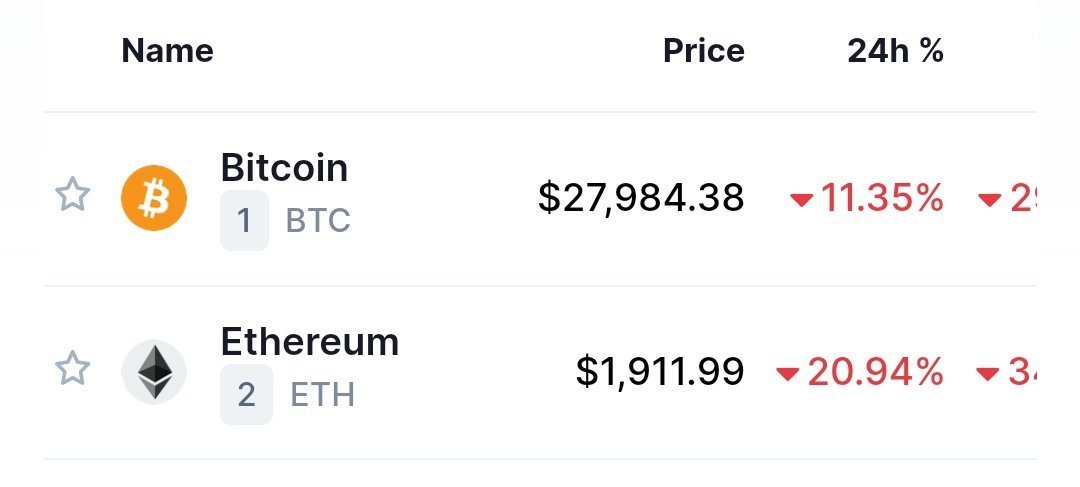The image size is (1080, 487).
Task: Click the Ethereum diamond logo icon
Action: pyautogui.click(x=154, y=371)
